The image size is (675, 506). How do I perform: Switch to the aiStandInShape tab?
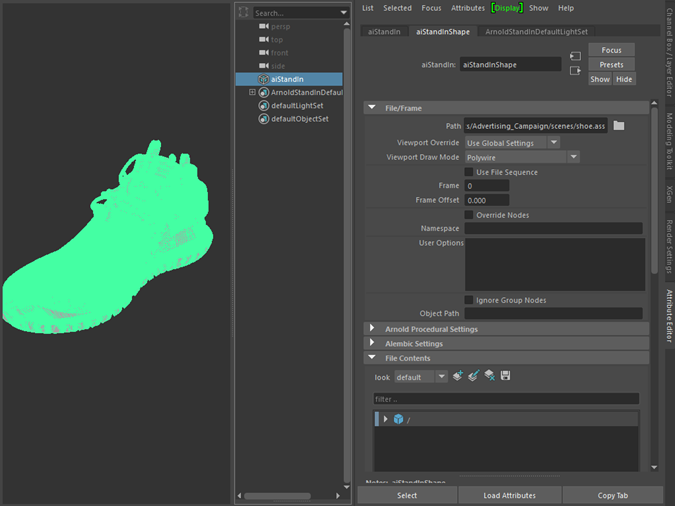(x=443, y=31)
